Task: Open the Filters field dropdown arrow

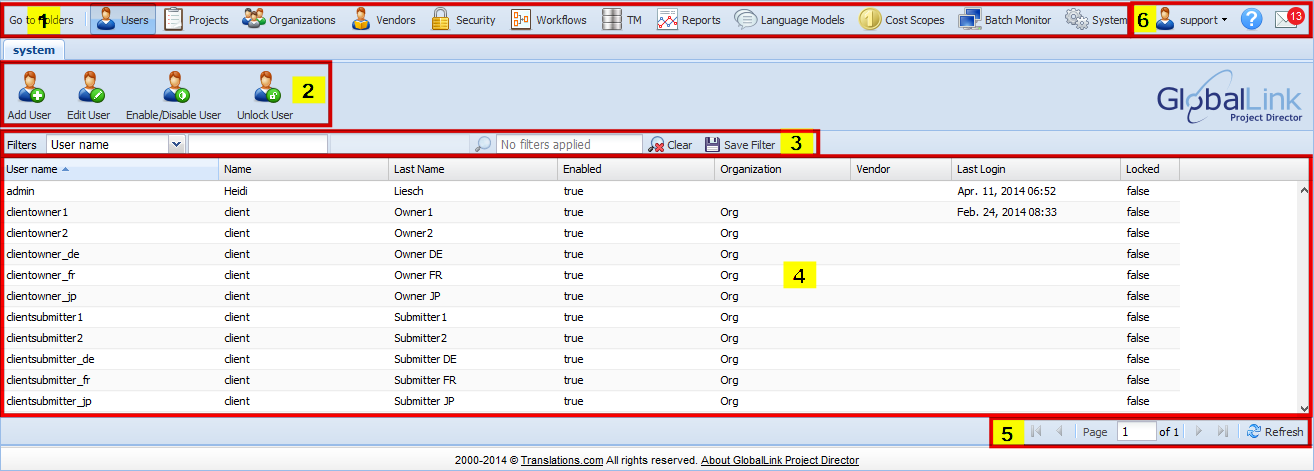Action: [177, 145]
